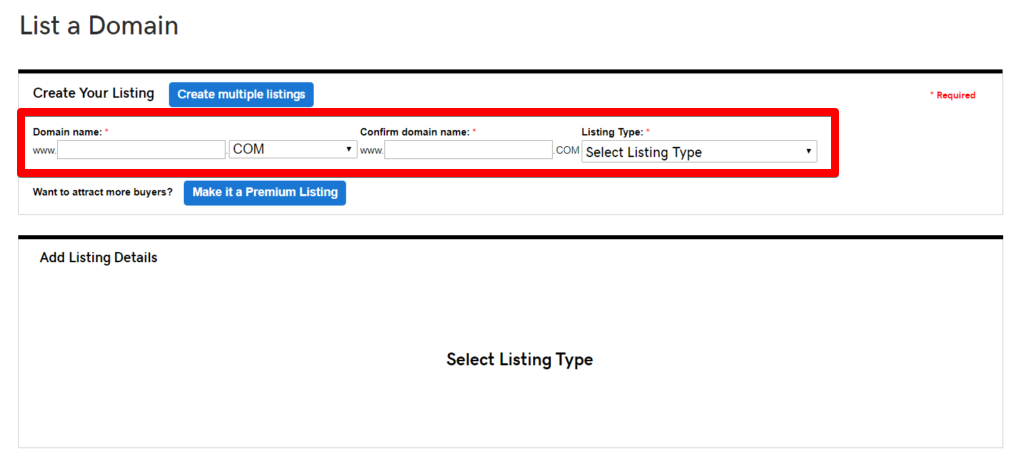Open the Select Listing Type dropdown
The image size is (1024, 463).
coord(699,152)
